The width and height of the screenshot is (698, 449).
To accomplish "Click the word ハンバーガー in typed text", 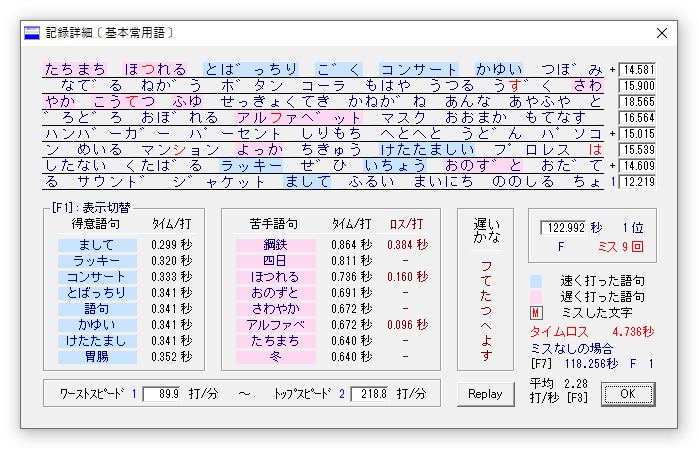I will pos(108,134).
